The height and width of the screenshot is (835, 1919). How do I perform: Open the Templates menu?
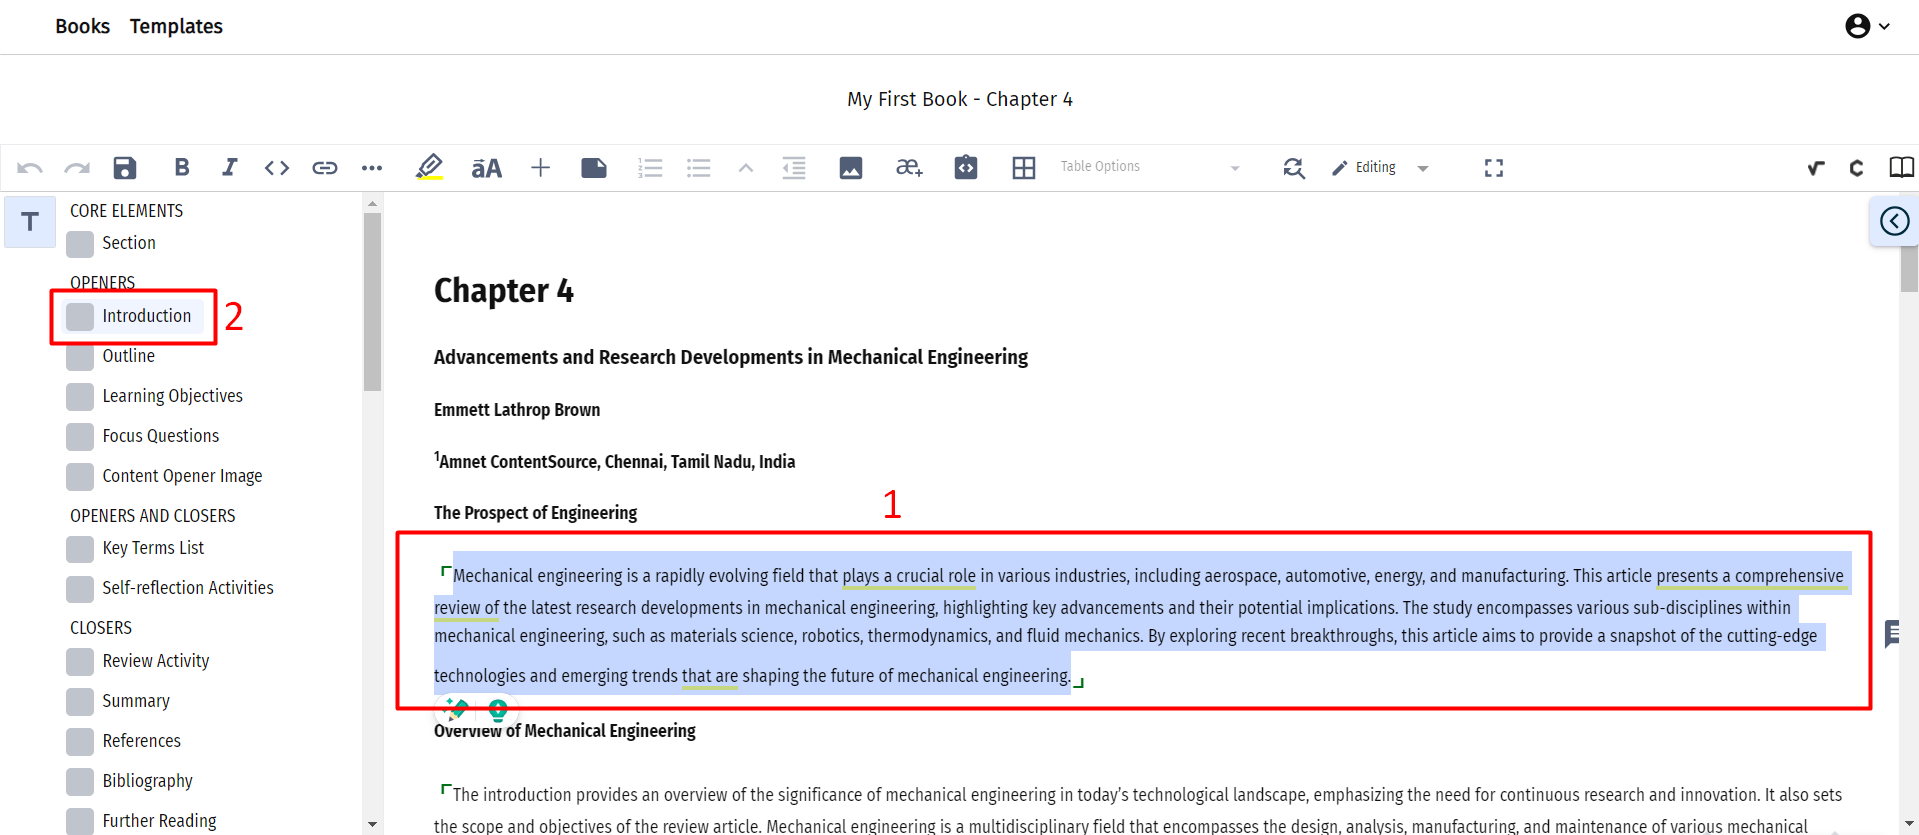pos(176,26)
